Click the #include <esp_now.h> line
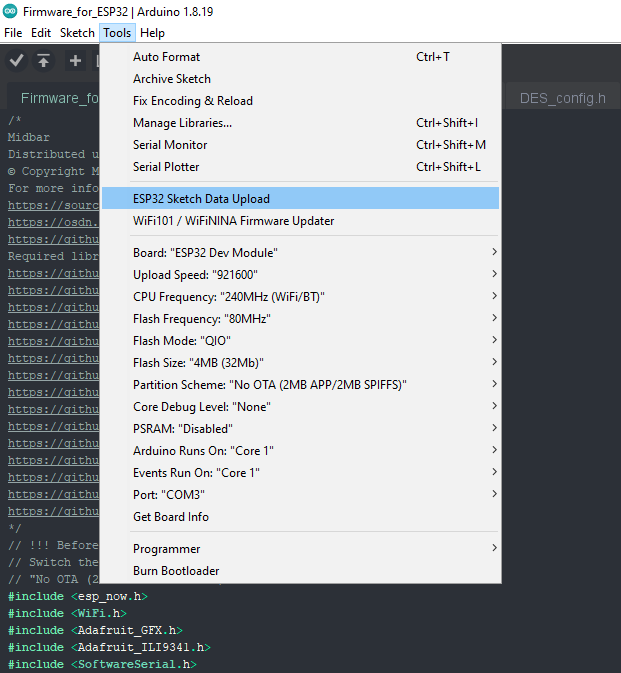 [78, 596]
